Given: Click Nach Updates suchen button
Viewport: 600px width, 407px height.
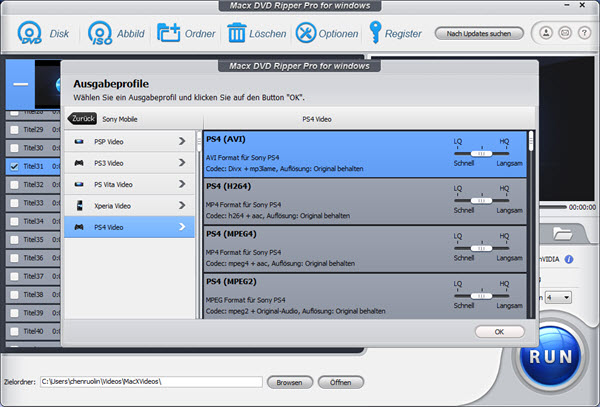Looking at the screenshot, I should pyautogui.click(x=479, y=34).
